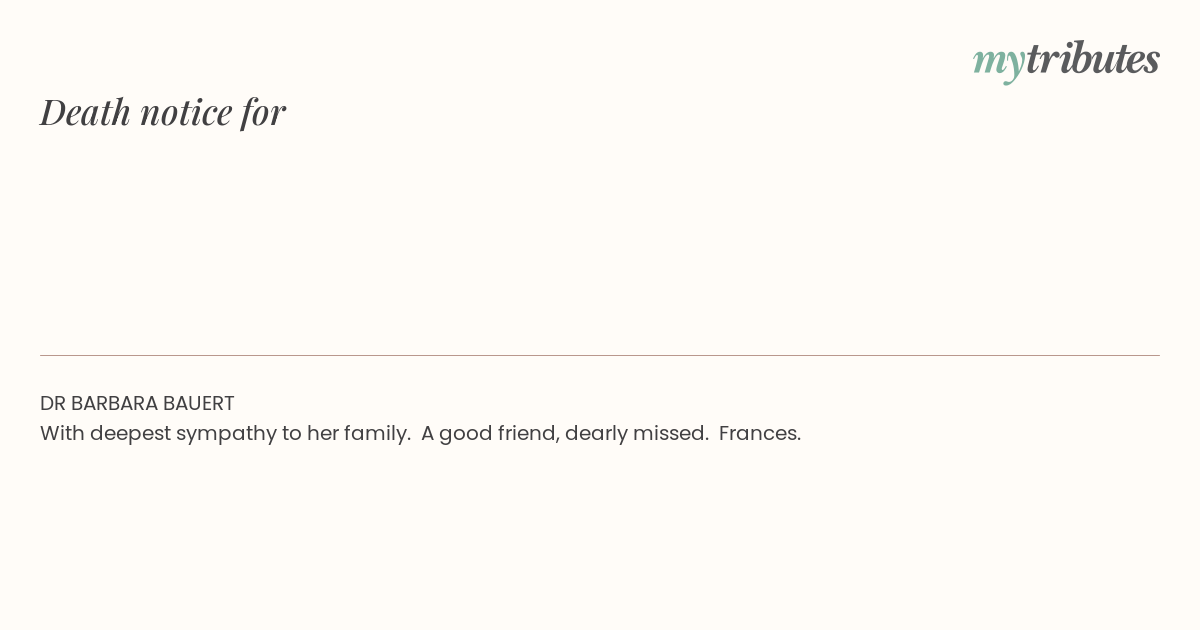Click the dark "tributes" logo text

pyautogui.click(x=1092, y=60)
